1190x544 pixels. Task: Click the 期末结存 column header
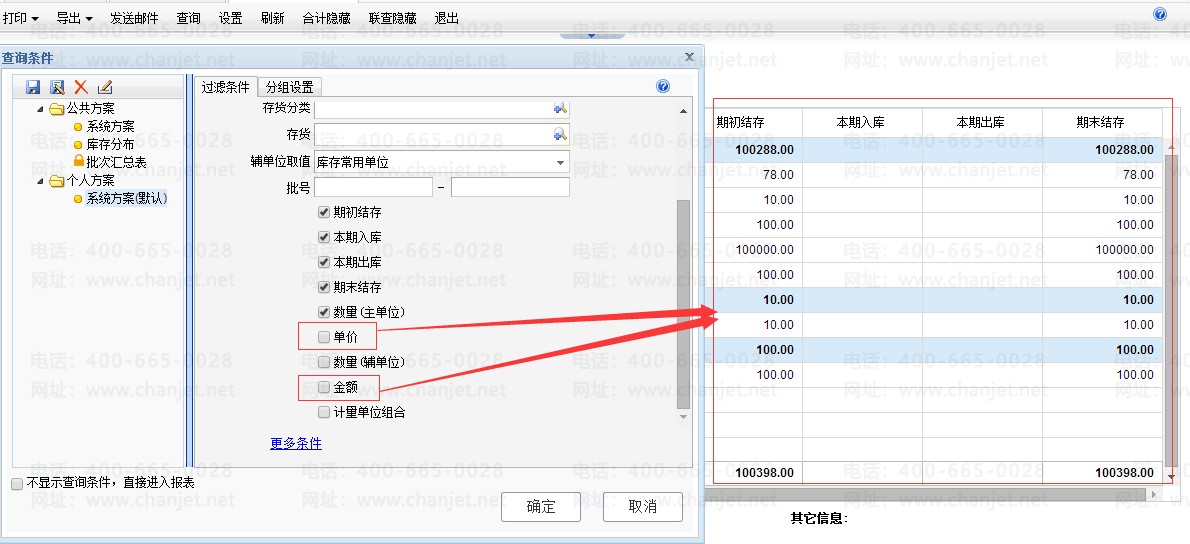click(1100, 121)
